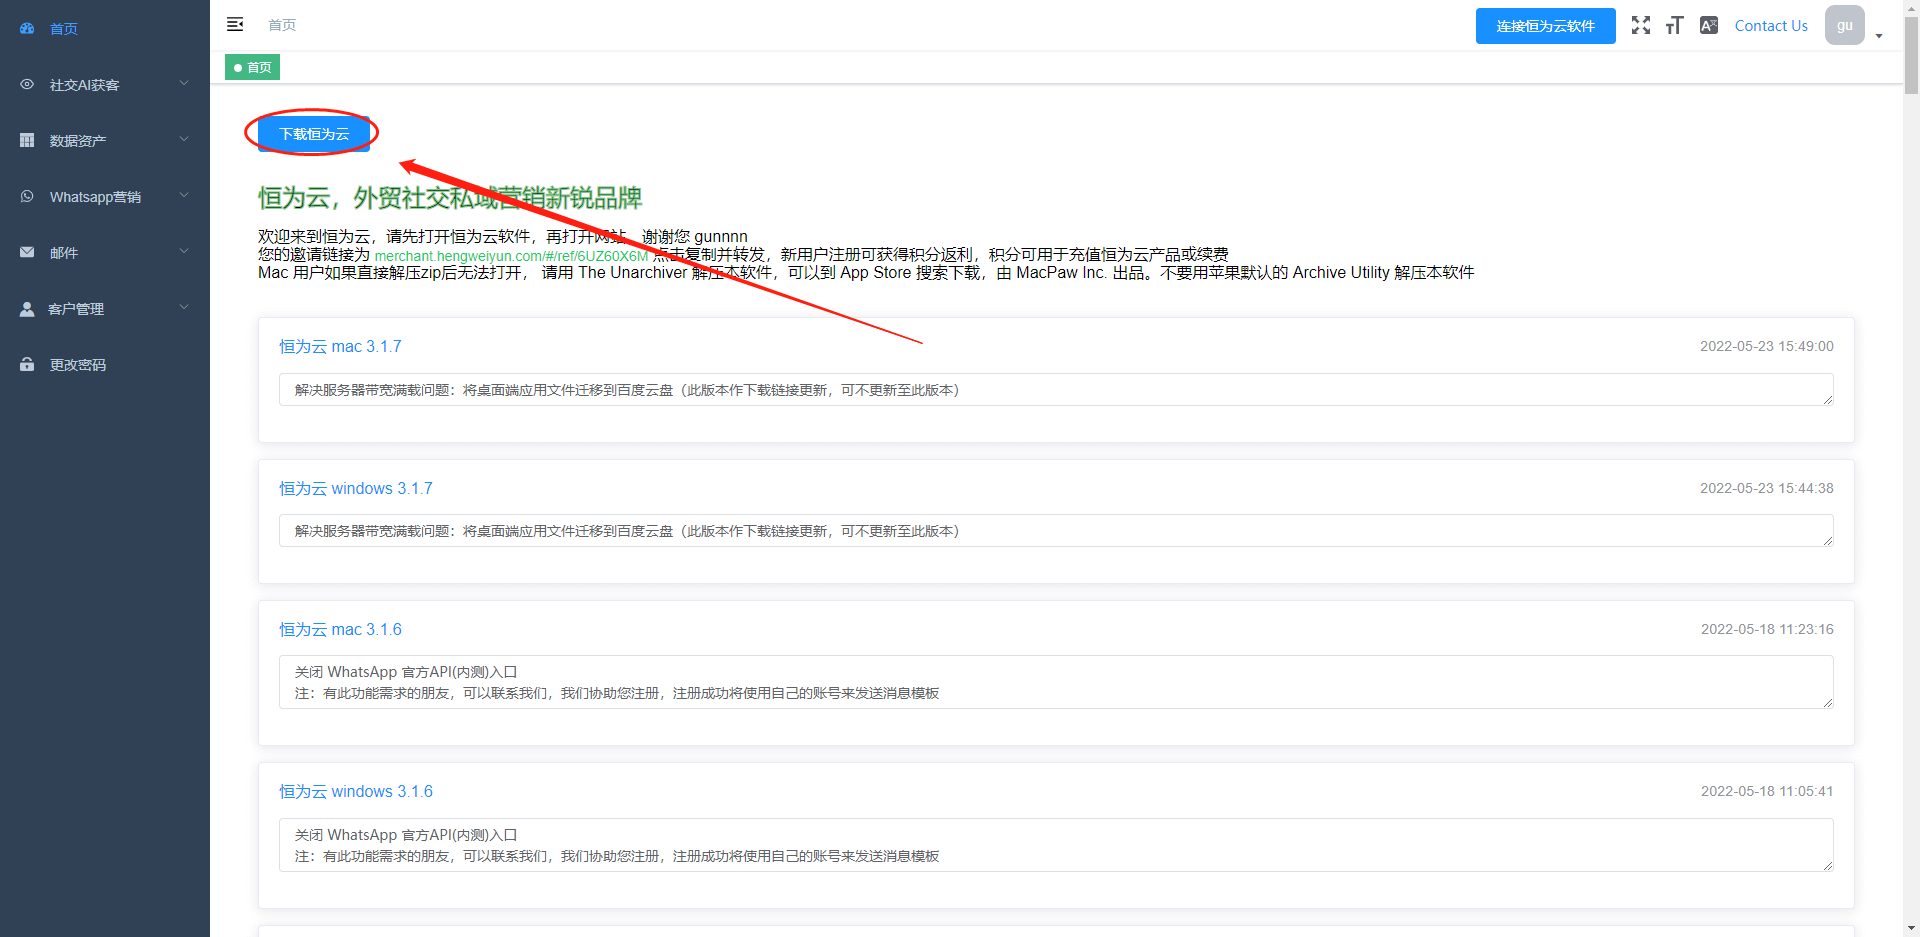Open the 数据资产 sidebar menu
1920x937 pixels.
click(105, 140)
